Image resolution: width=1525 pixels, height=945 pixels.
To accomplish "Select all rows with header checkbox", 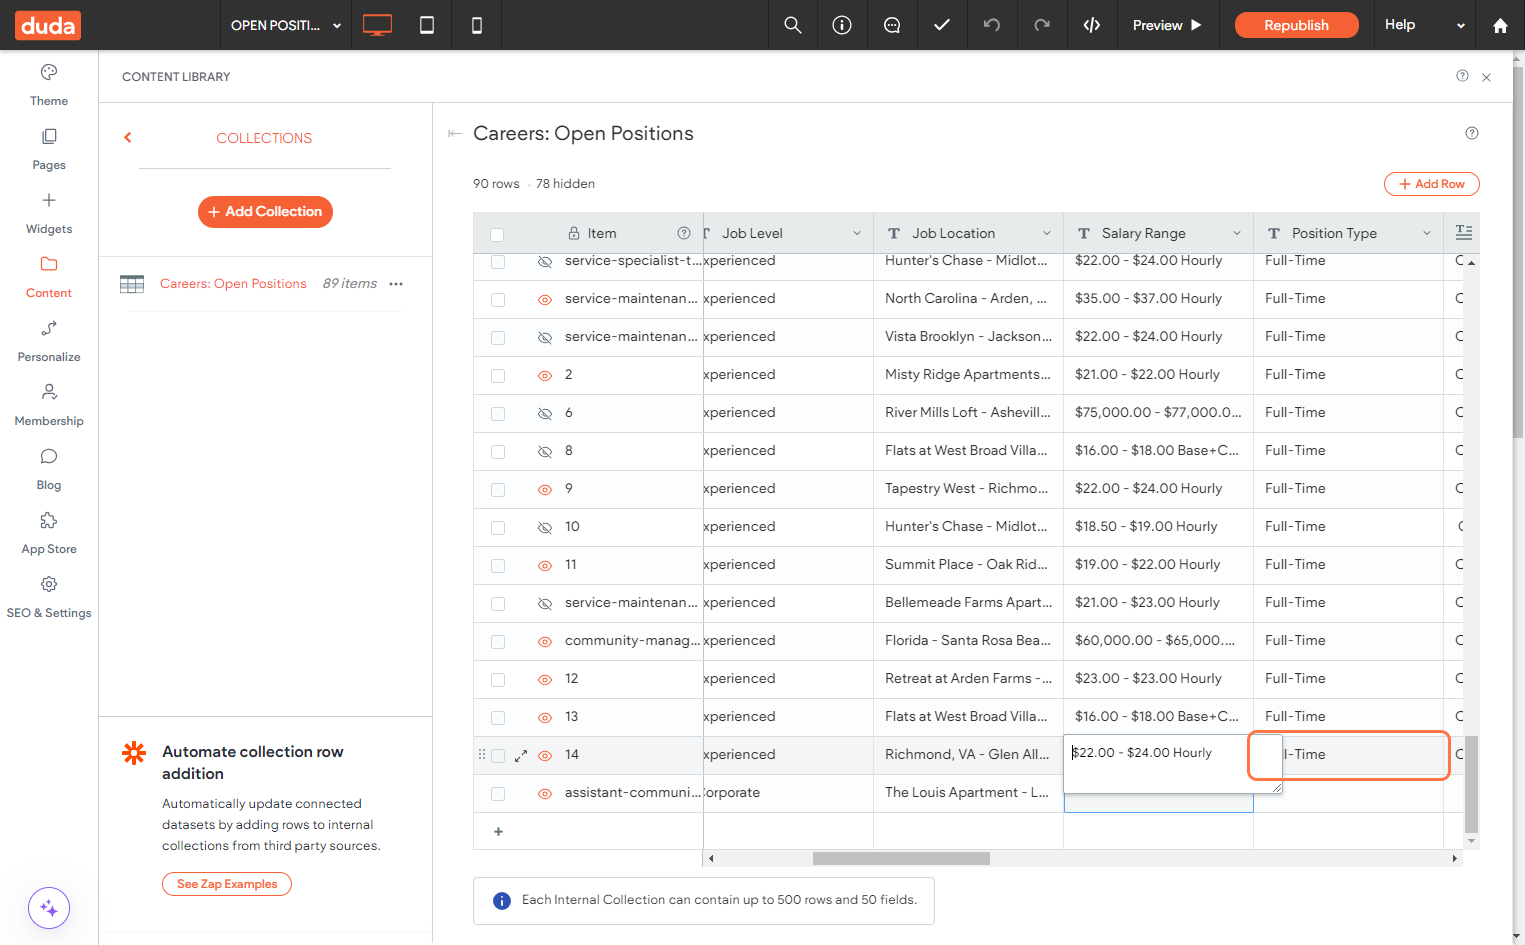I will pos(497,234).
